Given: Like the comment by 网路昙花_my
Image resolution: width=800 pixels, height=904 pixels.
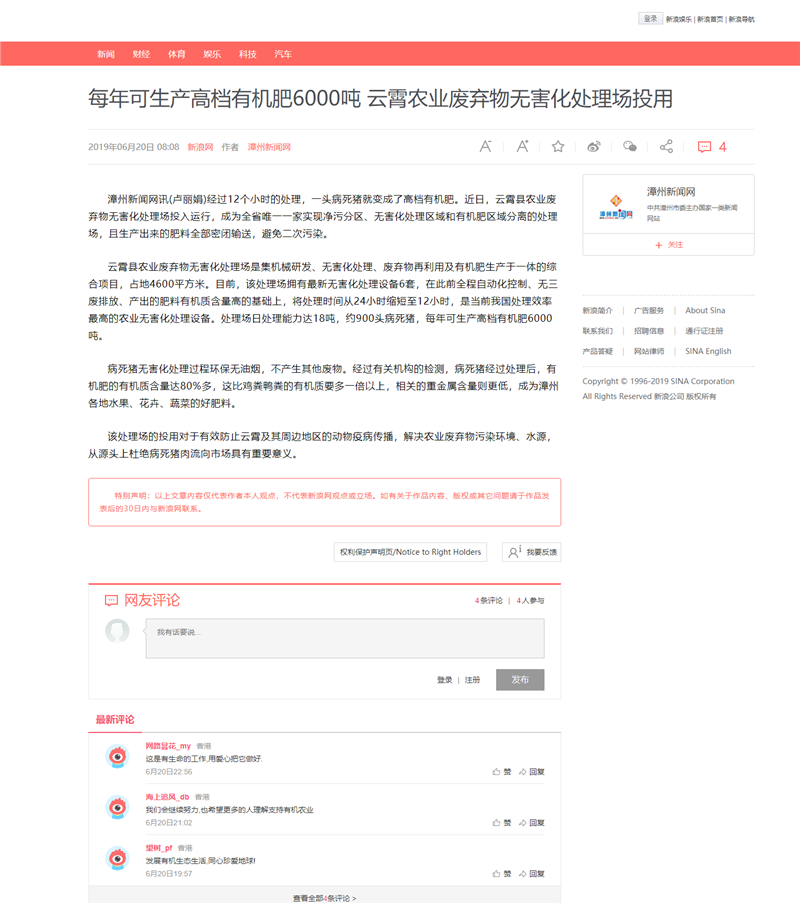Looking at the screenshot, I should (501, 772).
